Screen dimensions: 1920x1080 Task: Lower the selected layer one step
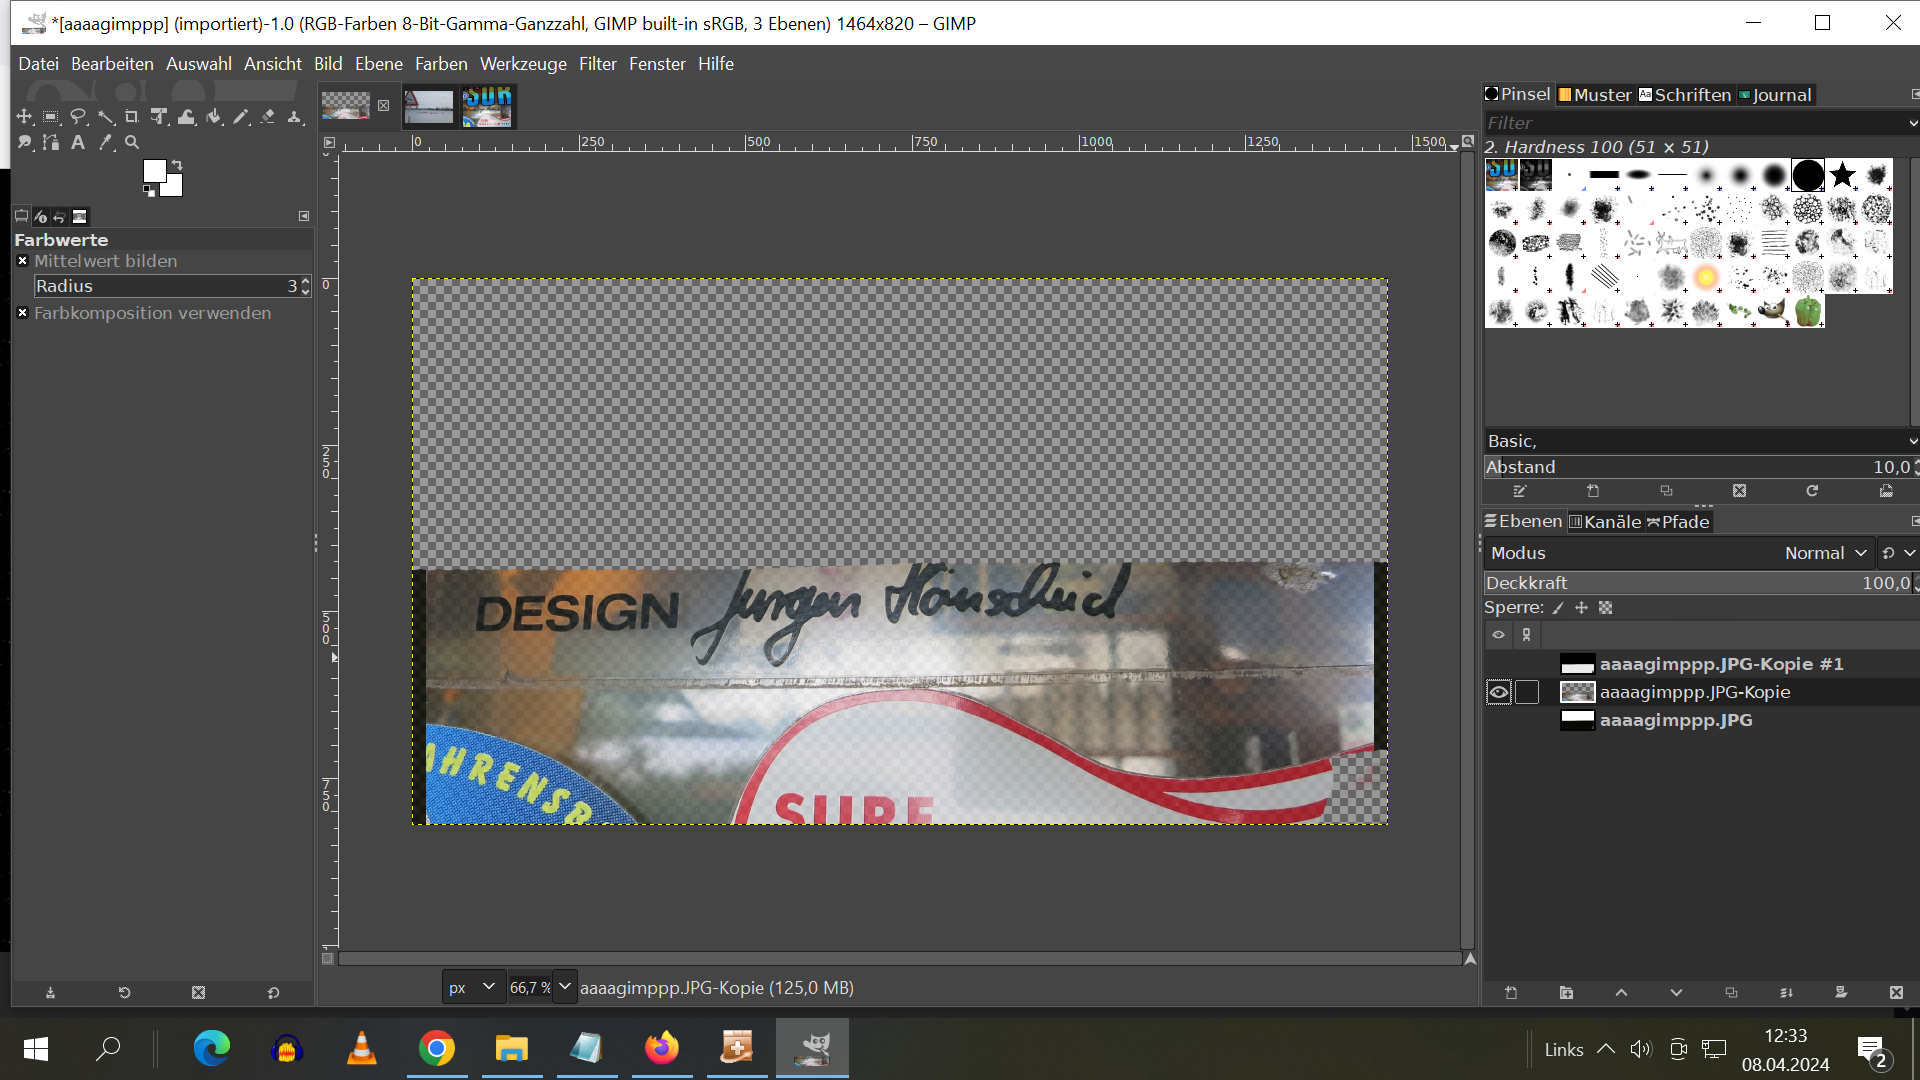[x=1676, y=993]
